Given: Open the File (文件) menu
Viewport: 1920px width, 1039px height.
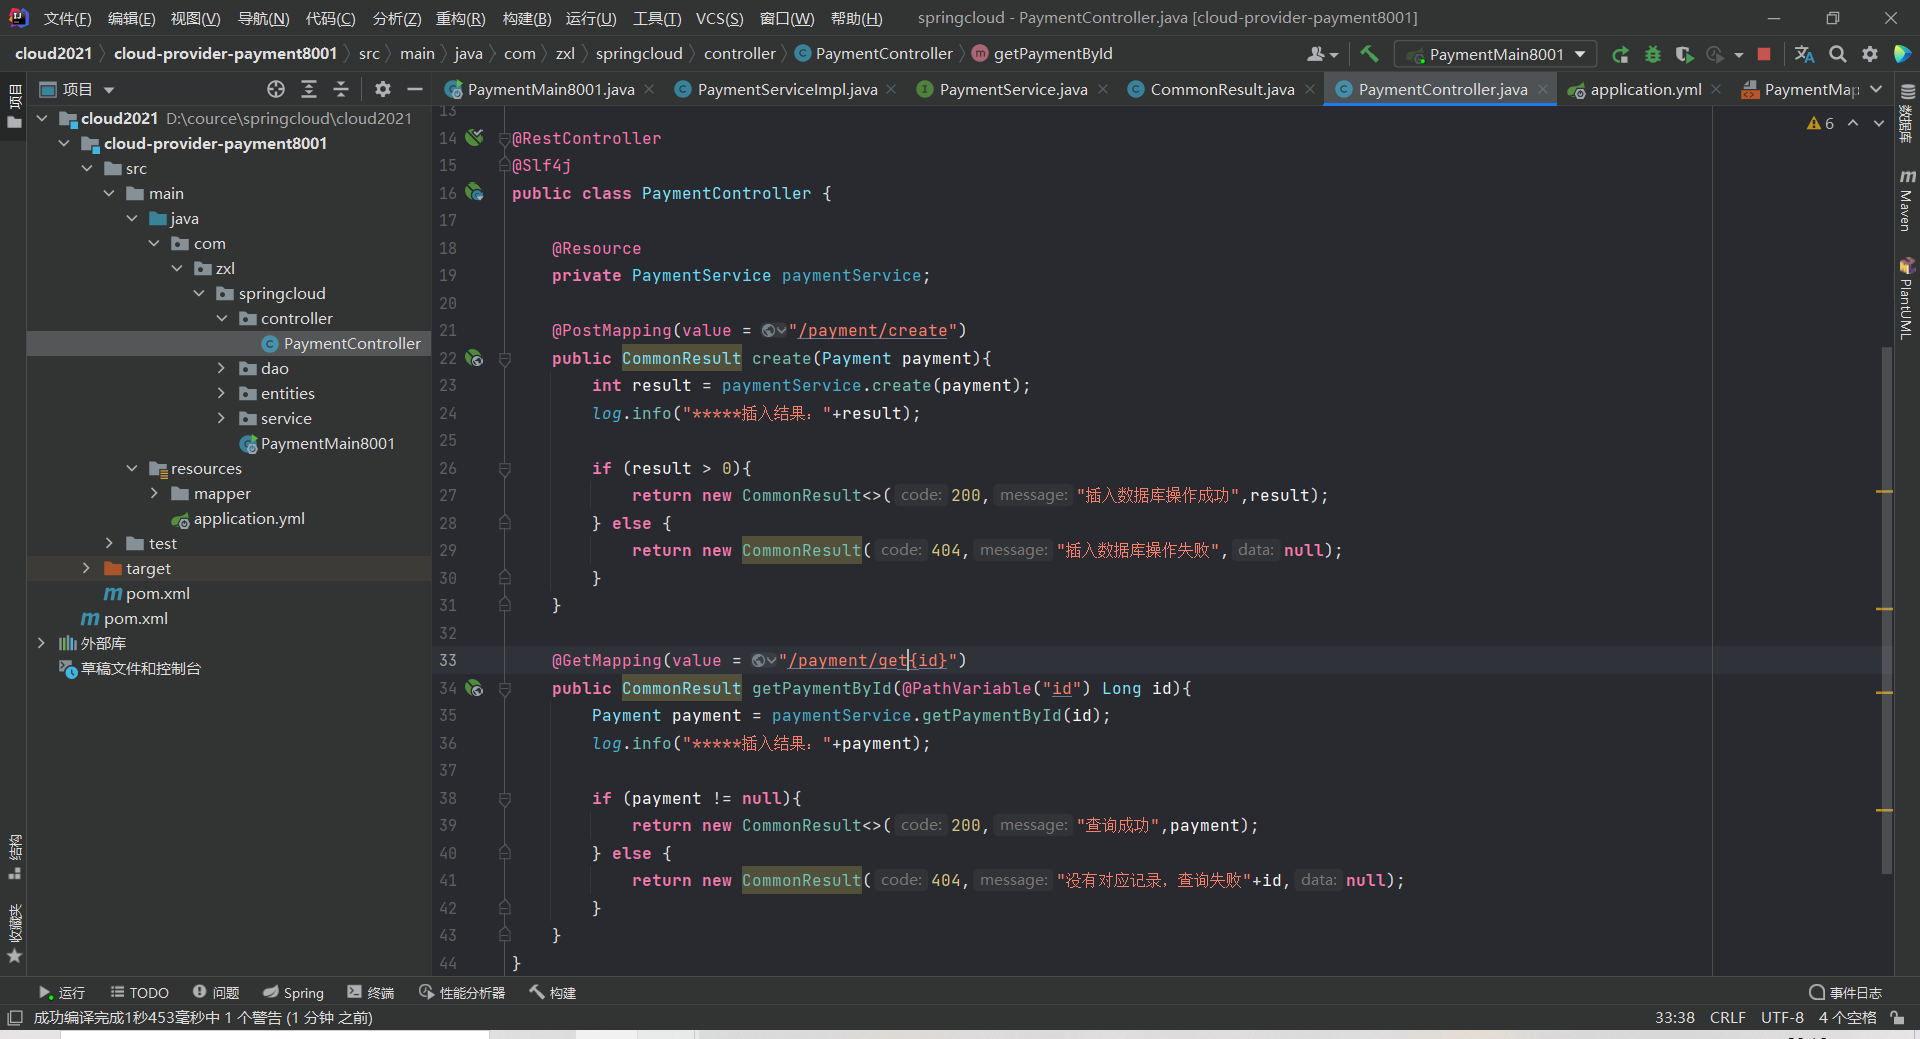Looking at the screenshot, I should pyautogui.click(x=68, y=18).
